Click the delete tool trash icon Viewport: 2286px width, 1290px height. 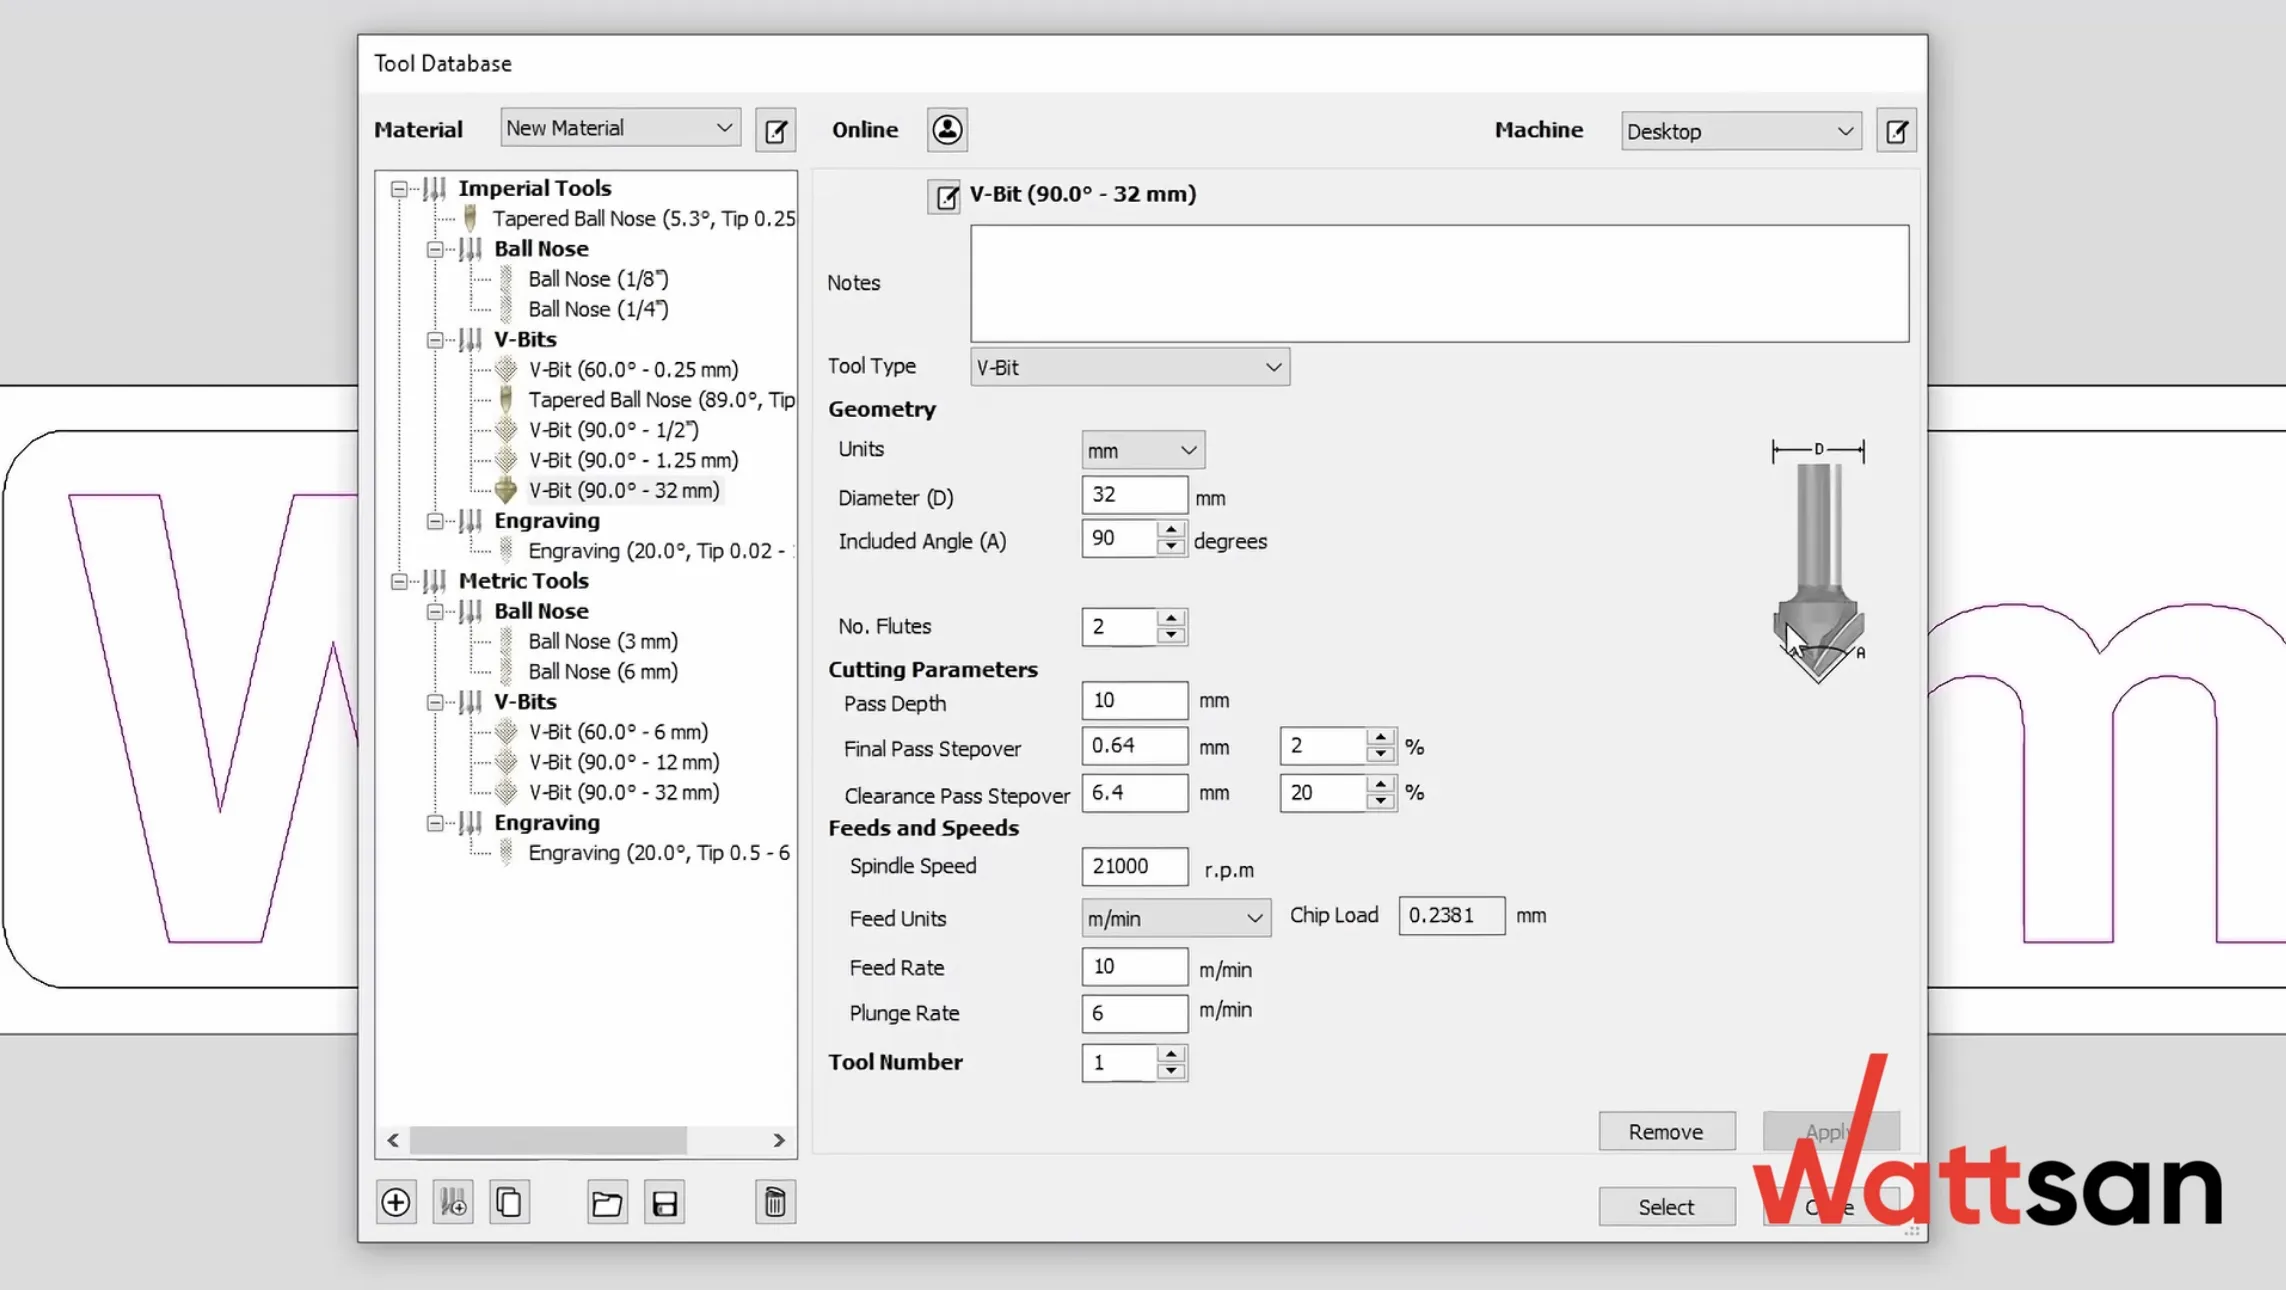775,1202
